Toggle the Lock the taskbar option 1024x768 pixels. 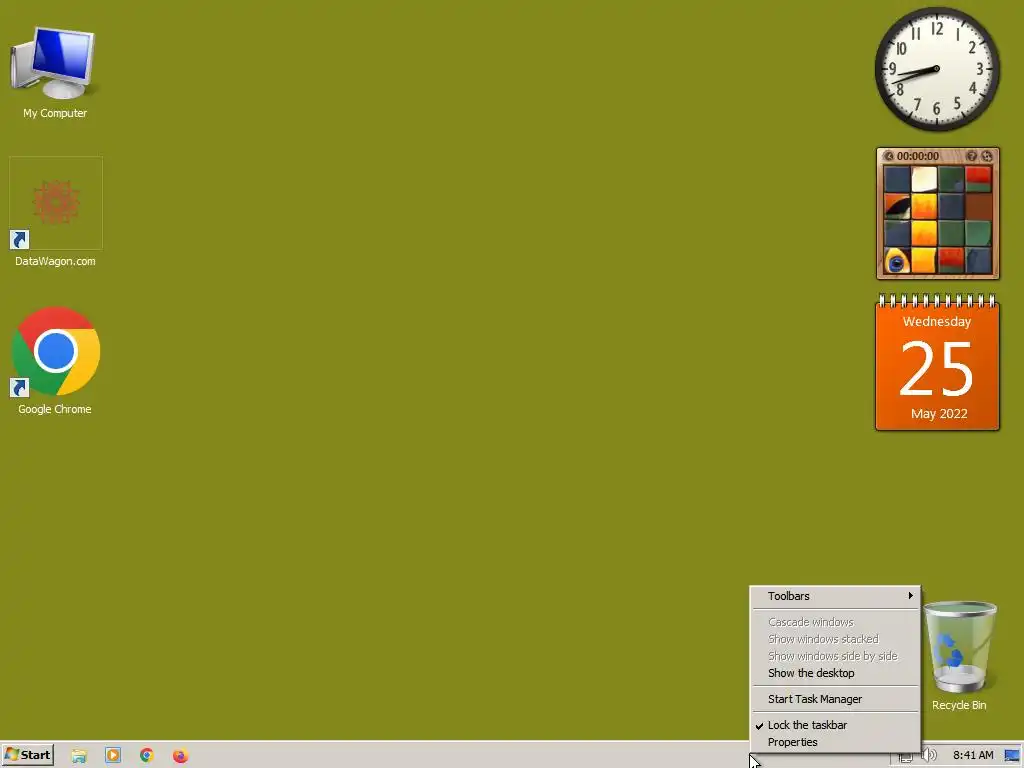pos(835,725)
